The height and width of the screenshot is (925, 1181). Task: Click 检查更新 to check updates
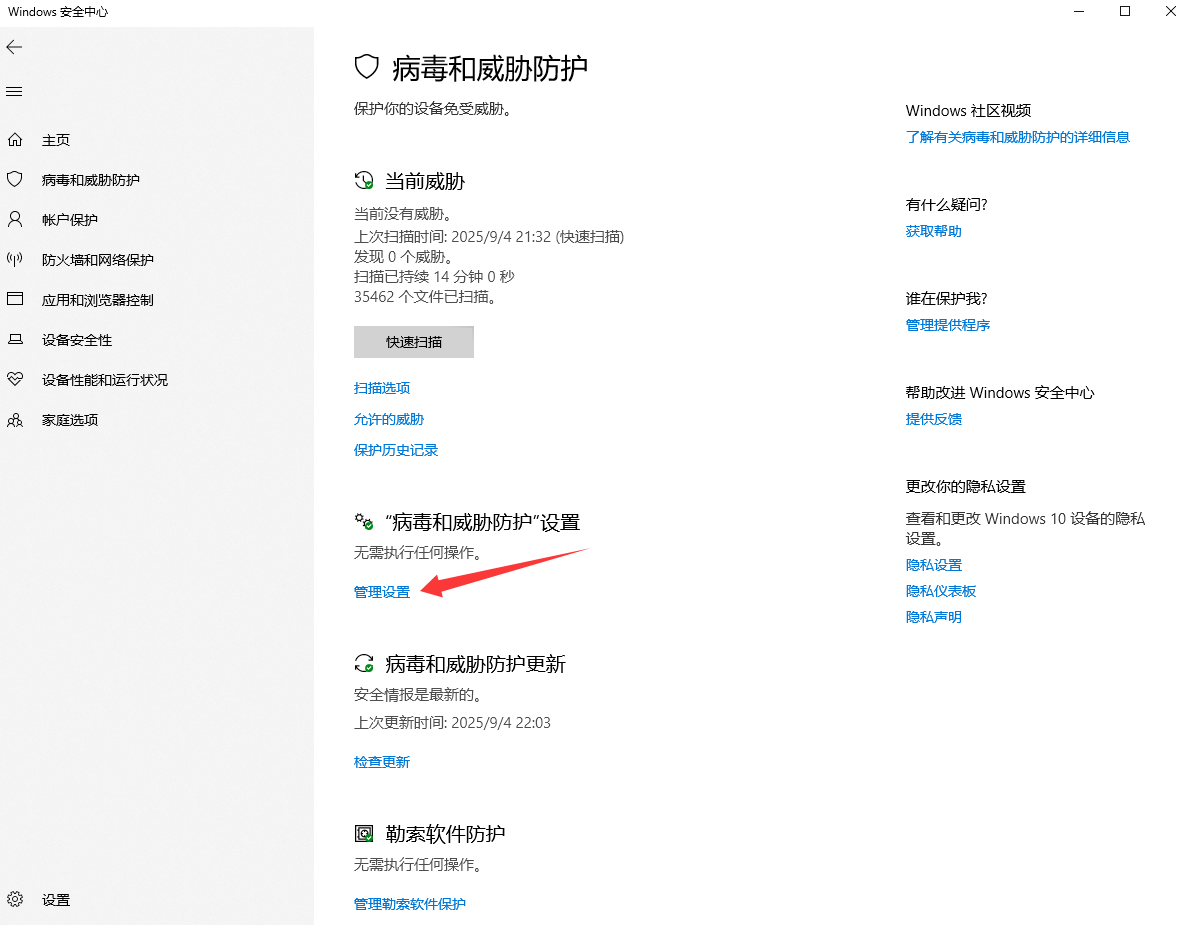pos(382,762)
